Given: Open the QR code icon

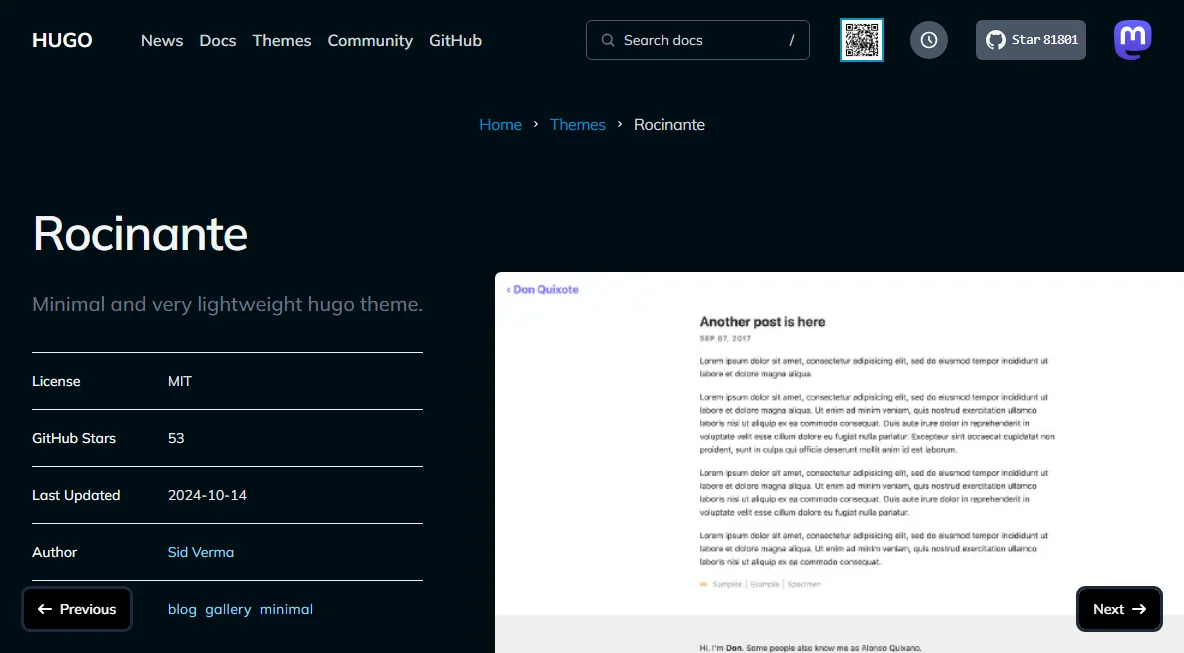Looking at the screenshot, I should click(862, 40).
